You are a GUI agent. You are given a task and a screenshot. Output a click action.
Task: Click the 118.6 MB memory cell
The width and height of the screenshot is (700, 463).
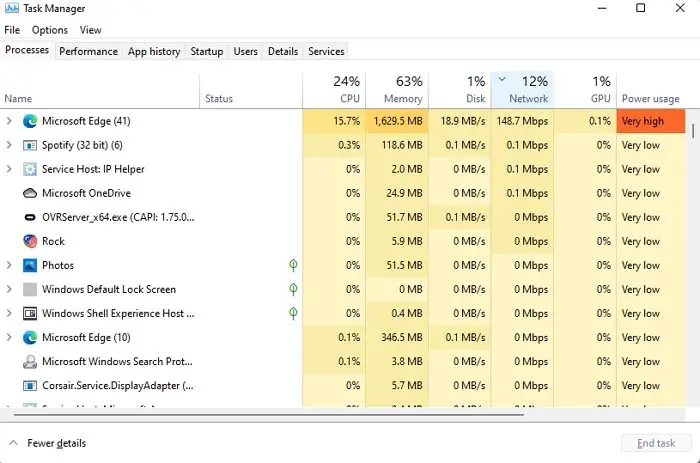(397, 145)
